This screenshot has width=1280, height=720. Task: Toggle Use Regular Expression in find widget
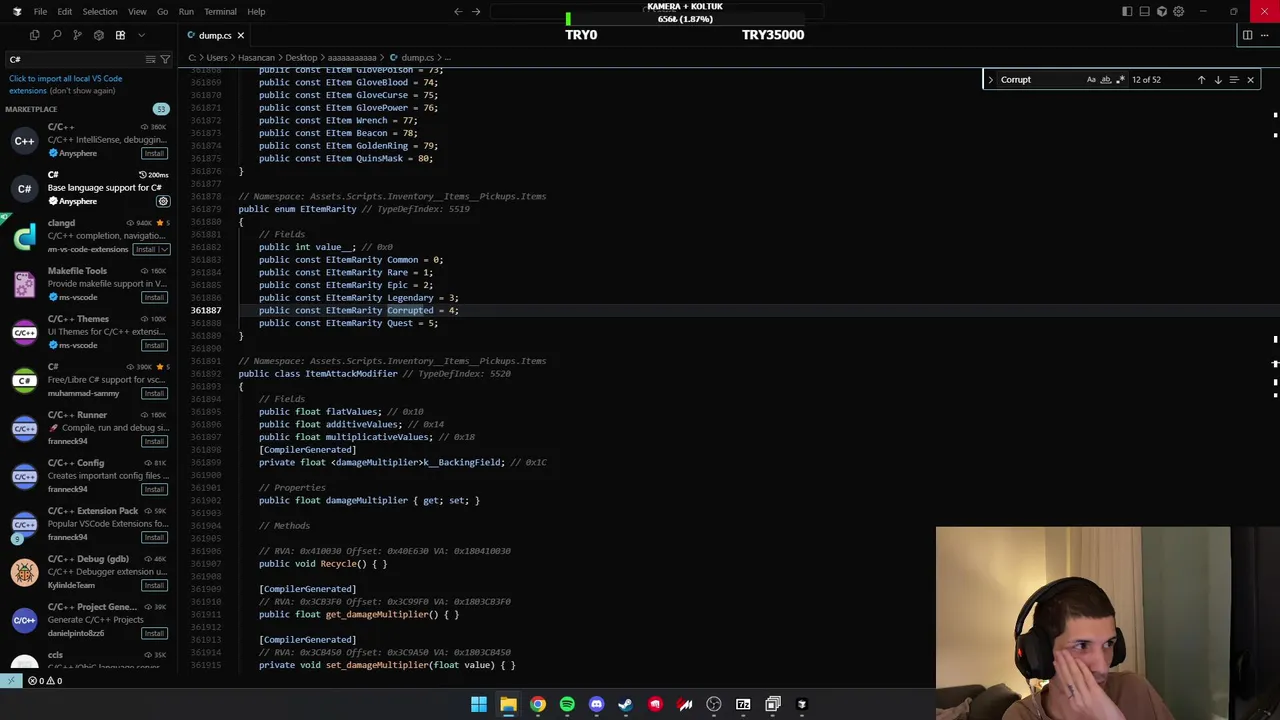(1120, 79)
